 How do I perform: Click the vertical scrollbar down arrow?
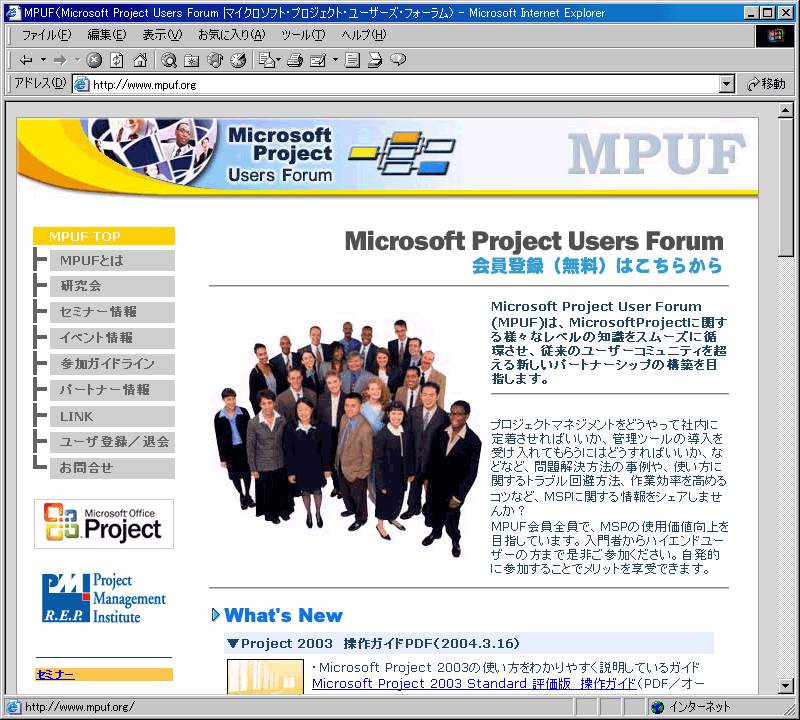point(786,686)
